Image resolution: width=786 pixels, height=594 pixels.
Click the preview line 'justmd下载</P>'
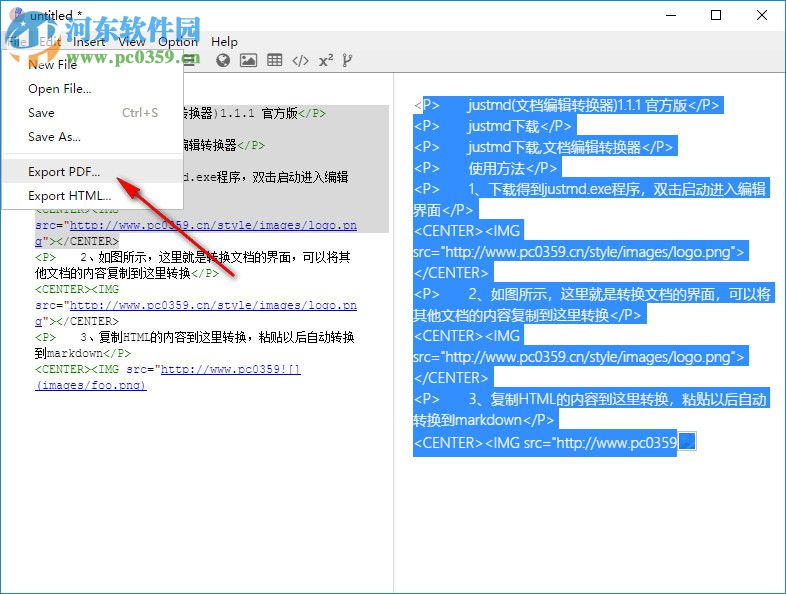point(519,126)
